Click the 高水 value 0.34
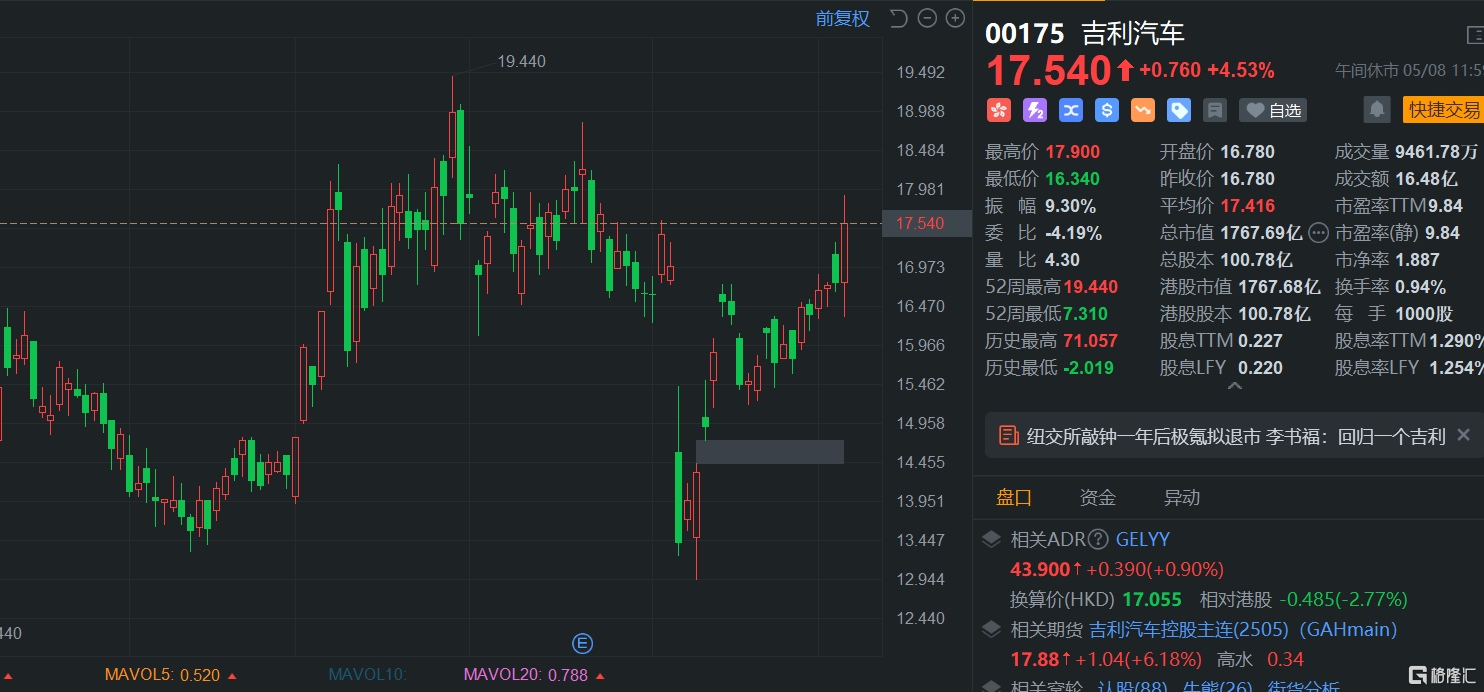Viewport: 1484px width, 692px height. (x=1285, y=659)
